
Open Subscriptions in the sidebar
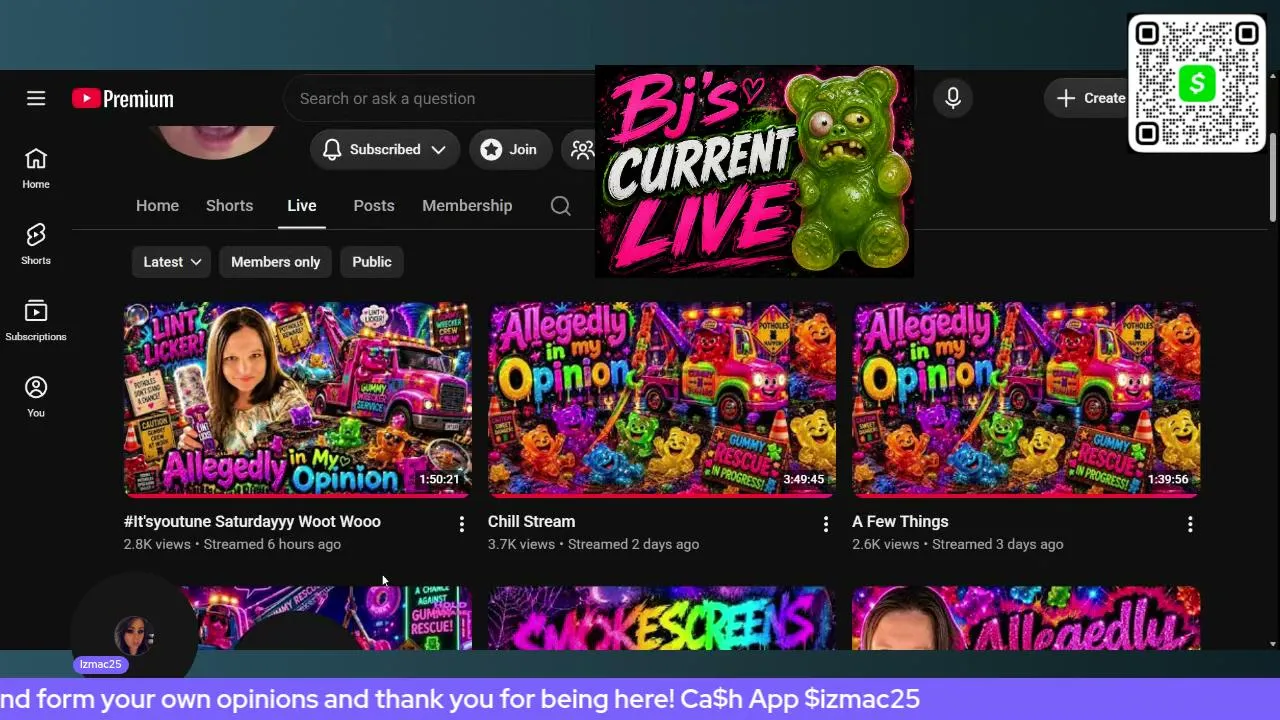(36, 321)
